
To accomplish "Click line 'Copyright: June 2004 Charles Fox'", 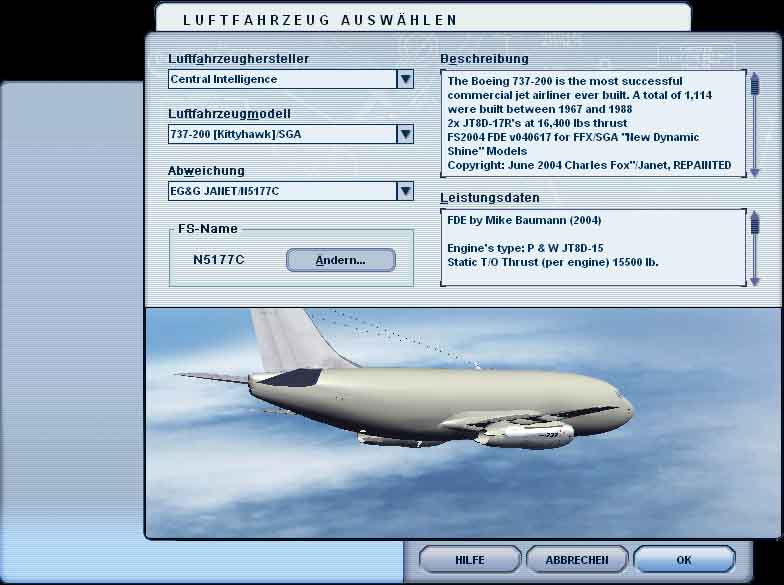I will point(539,165).
